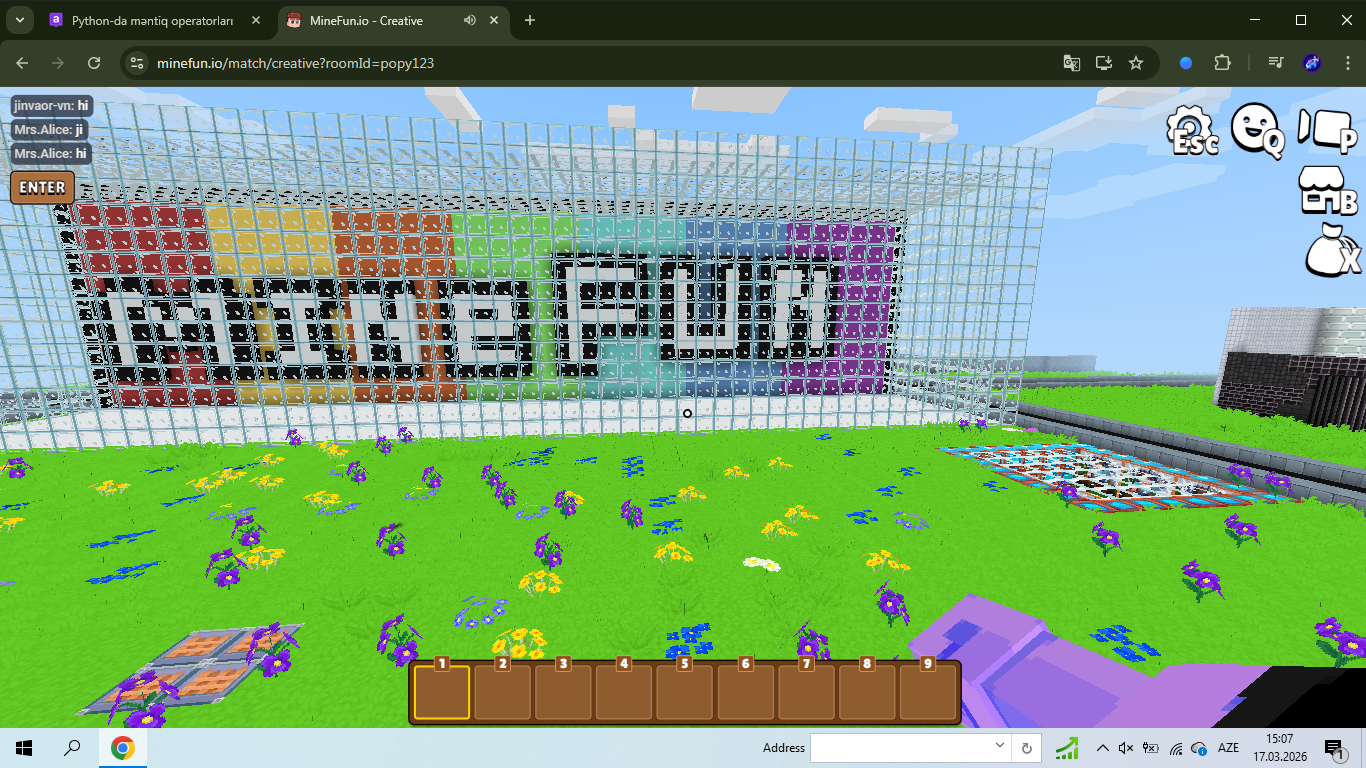Screen dimensions: 1366x768
Task: Open the shop (B) store icon
Action: pos(1326,190)
